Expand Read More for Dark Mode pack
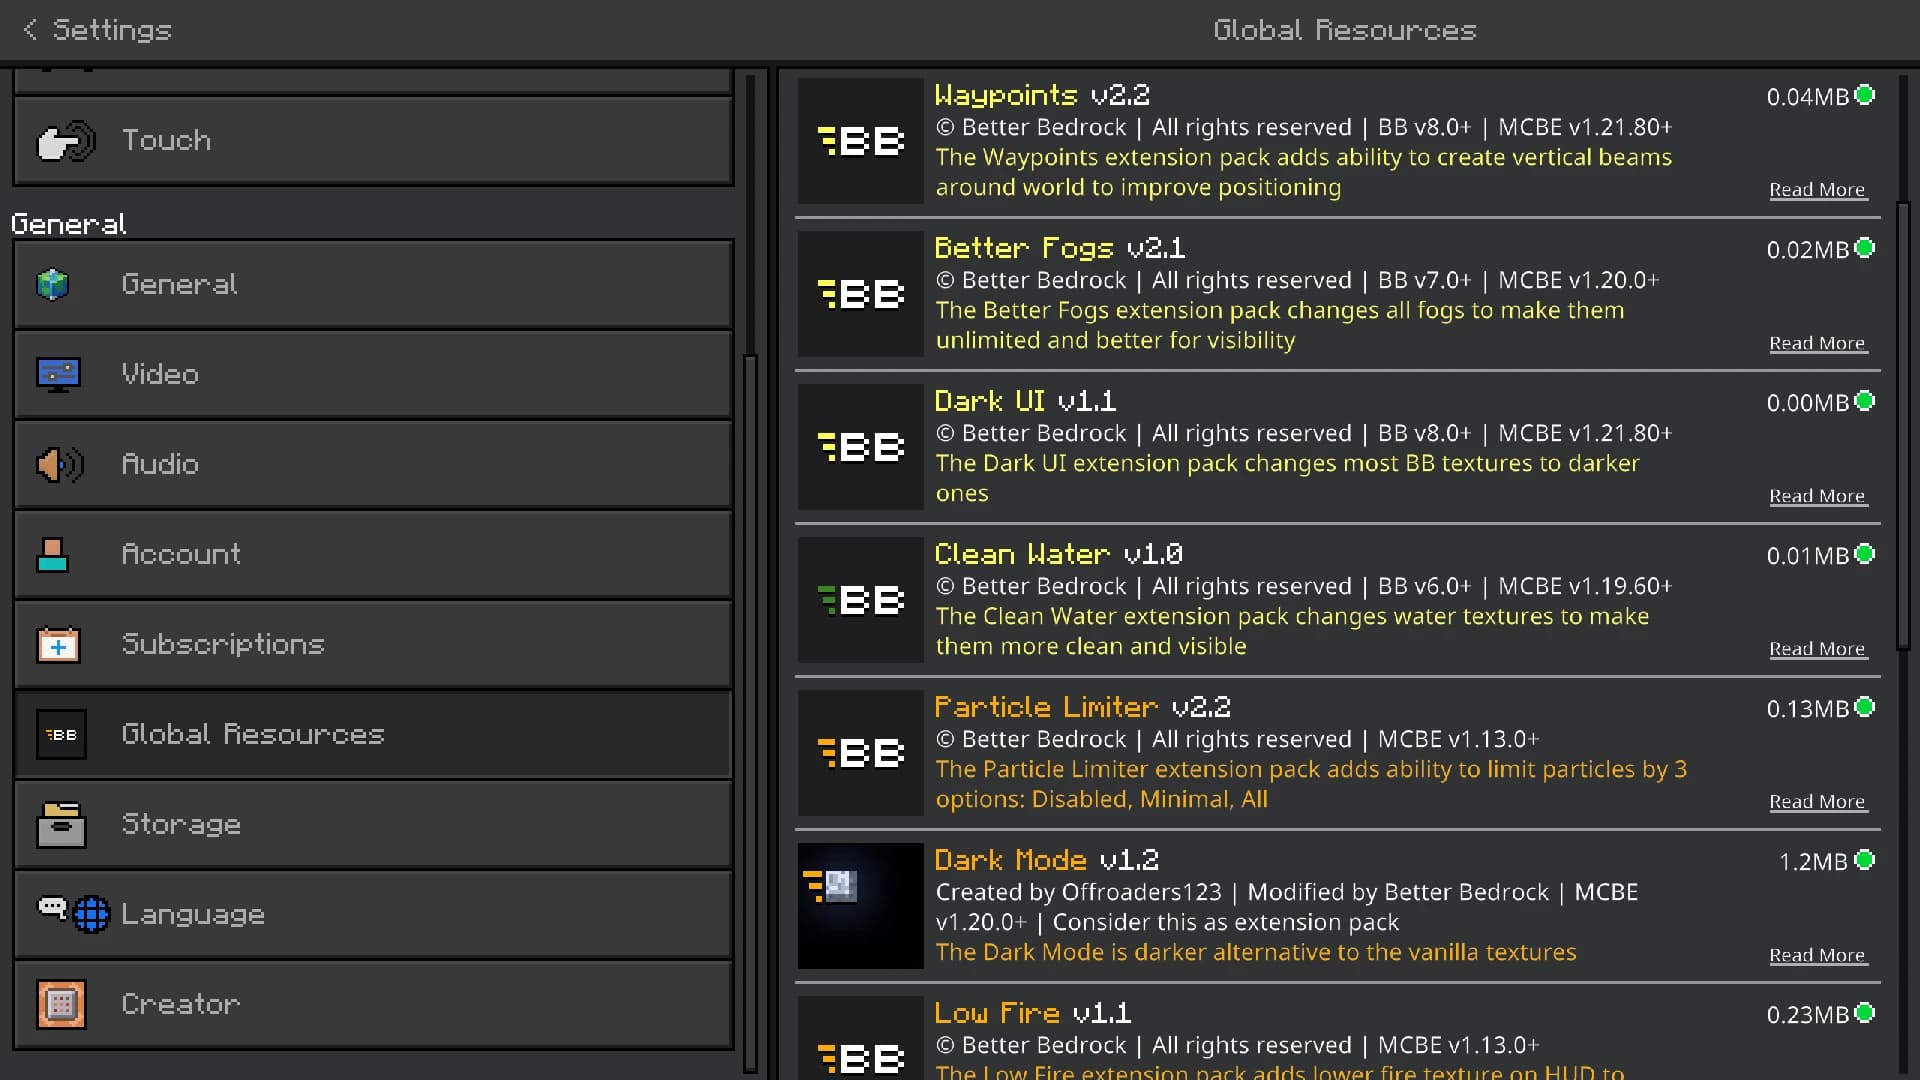 (x=1817, y=955)
